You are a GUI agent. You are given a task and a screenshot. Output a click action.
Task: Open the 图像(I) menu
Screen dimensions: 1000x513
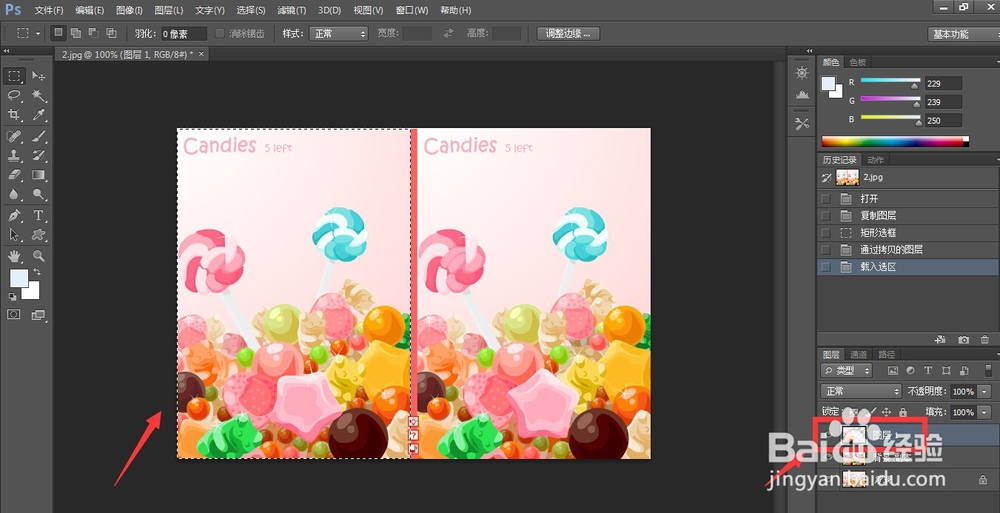click(129, 10)
